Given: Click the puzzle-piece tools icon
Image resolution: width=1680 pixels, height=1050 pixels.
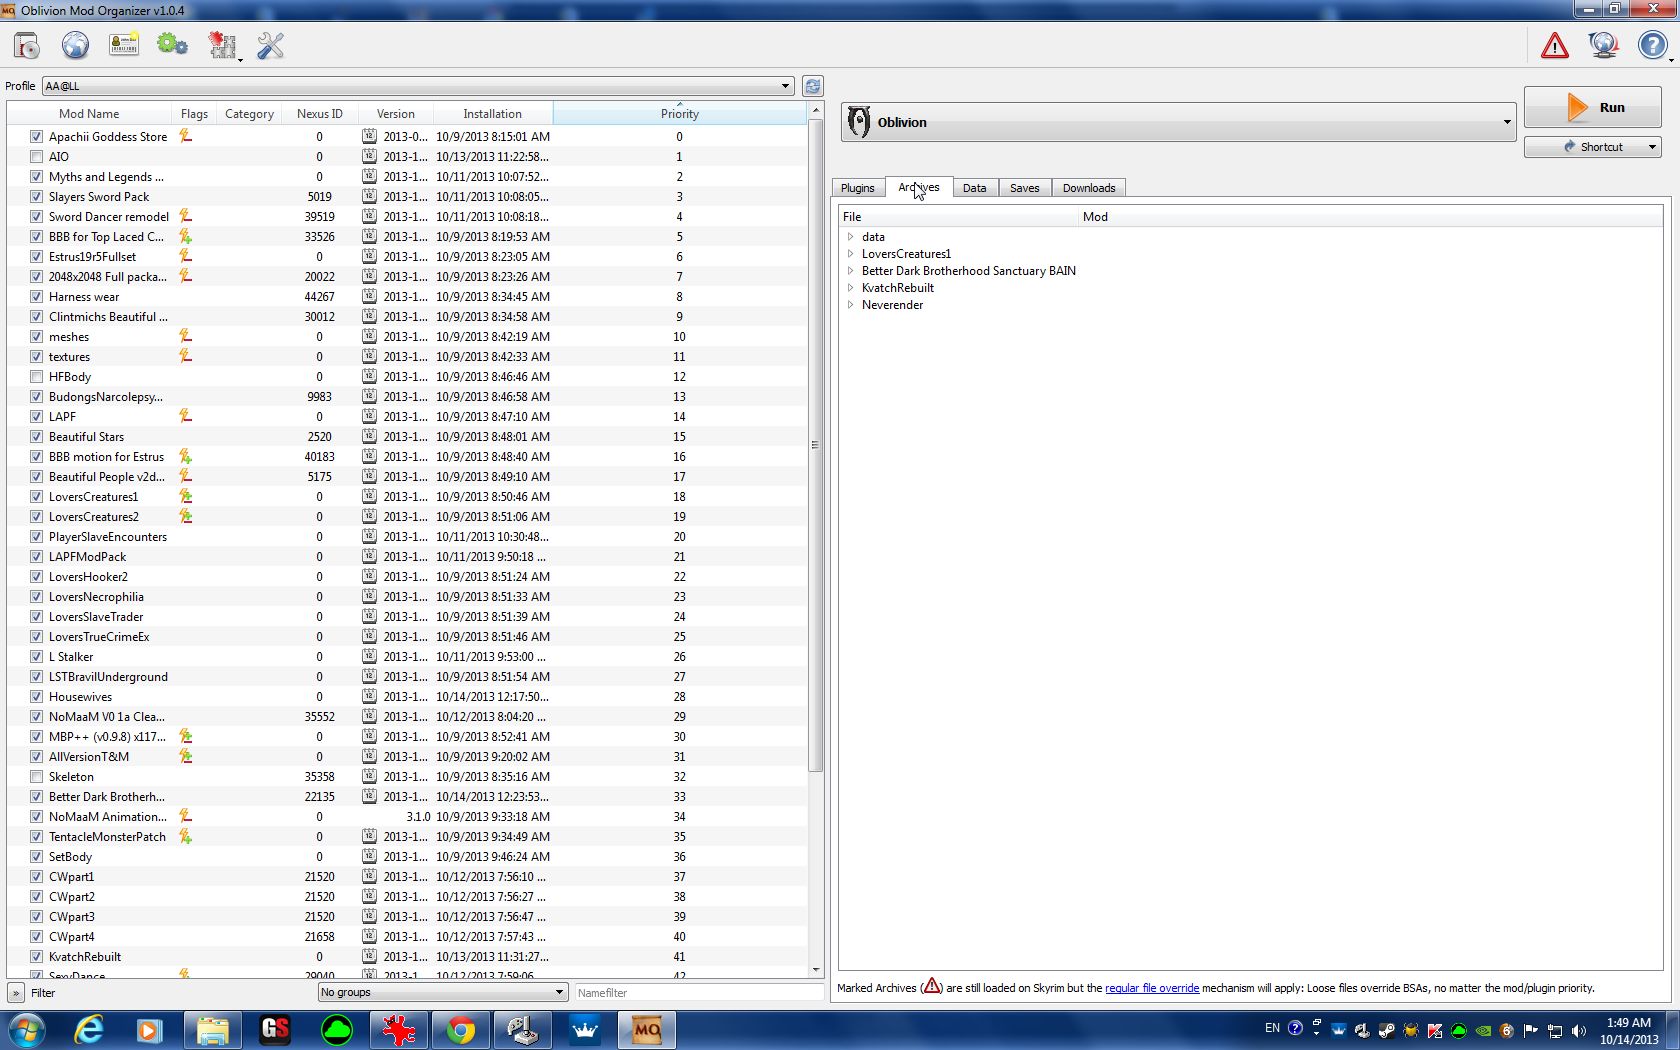Looking at the screenshot, I should [222, 46].
